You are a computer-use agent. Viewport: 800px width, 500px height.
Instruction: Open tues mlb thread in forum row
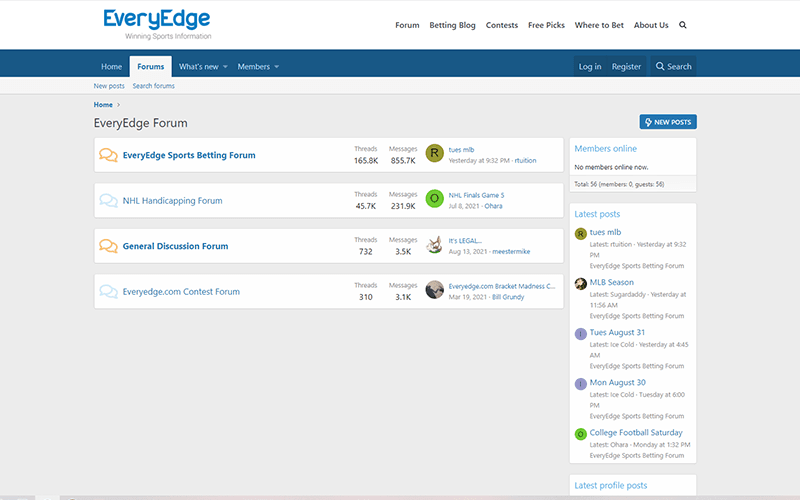(461, 149)
